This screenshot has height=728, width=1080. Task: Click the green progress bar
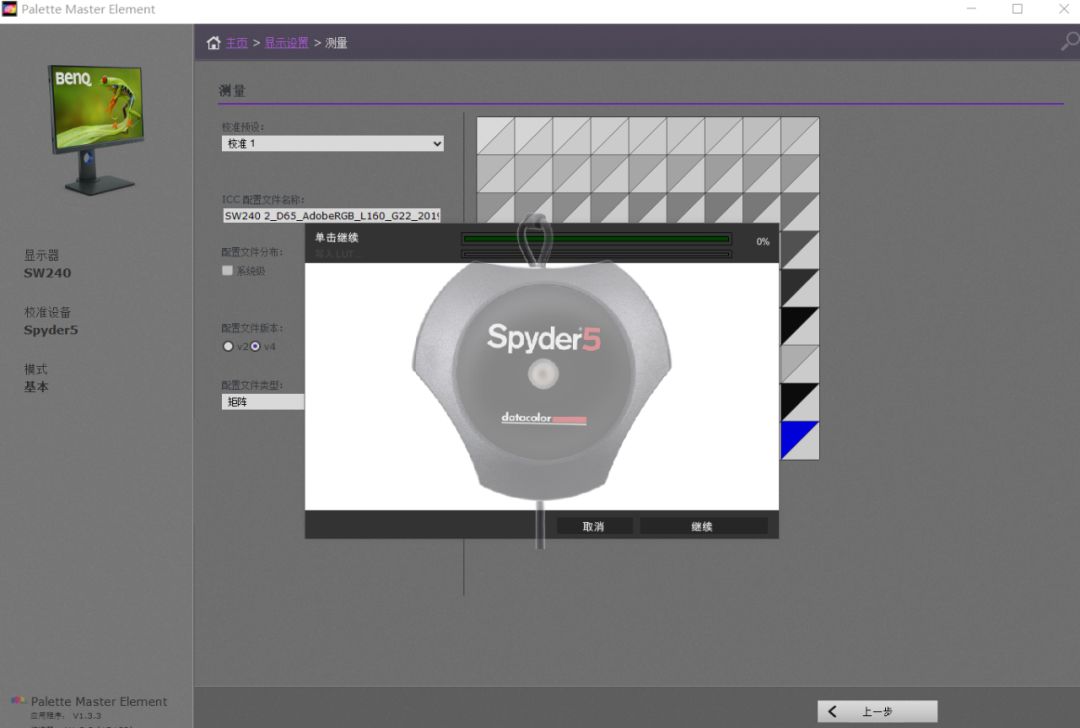596,239
